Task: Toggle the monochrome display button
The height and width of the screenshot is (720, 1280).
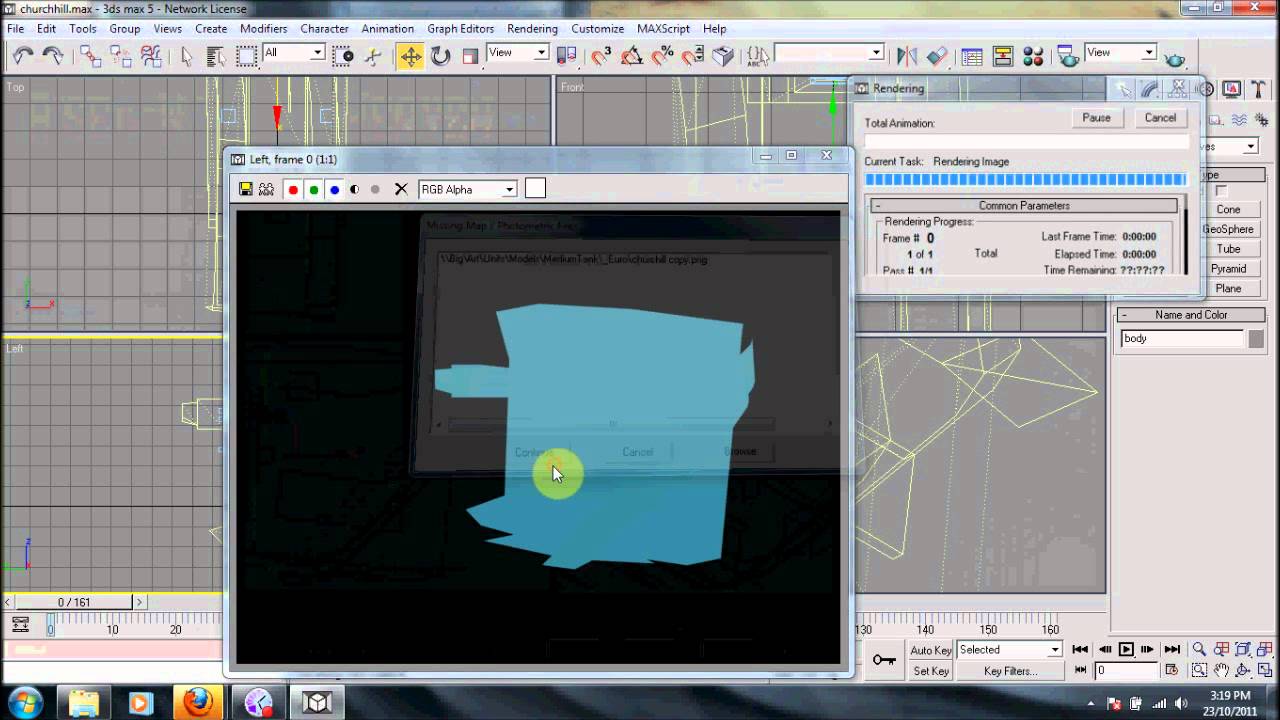Action: coord(375,189)
